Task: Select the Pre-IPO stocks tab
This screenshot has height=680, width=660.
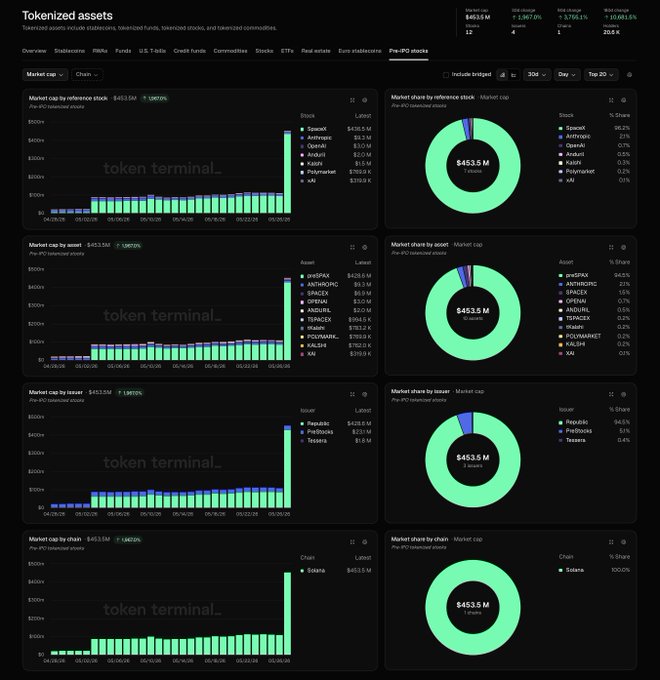Action: [408, 51]
